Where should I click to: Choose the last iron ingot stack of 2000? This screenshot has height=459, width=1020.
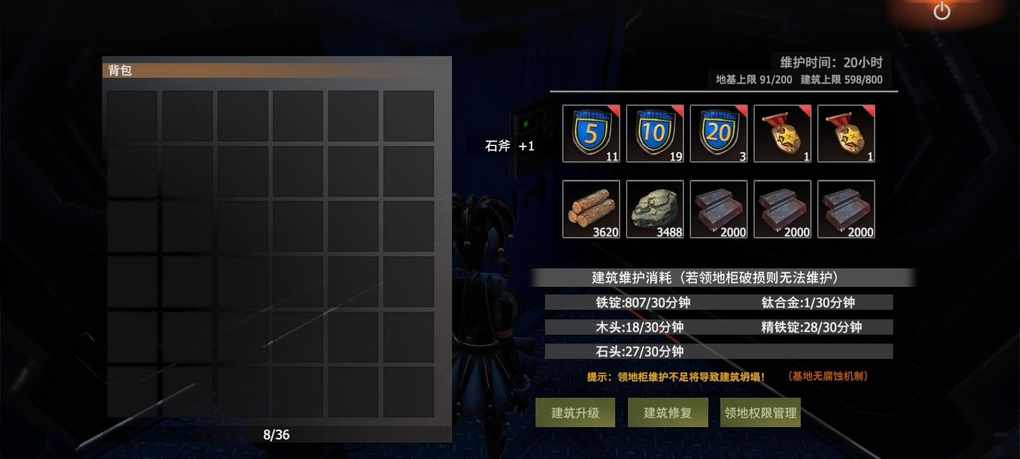coord(846,209)
